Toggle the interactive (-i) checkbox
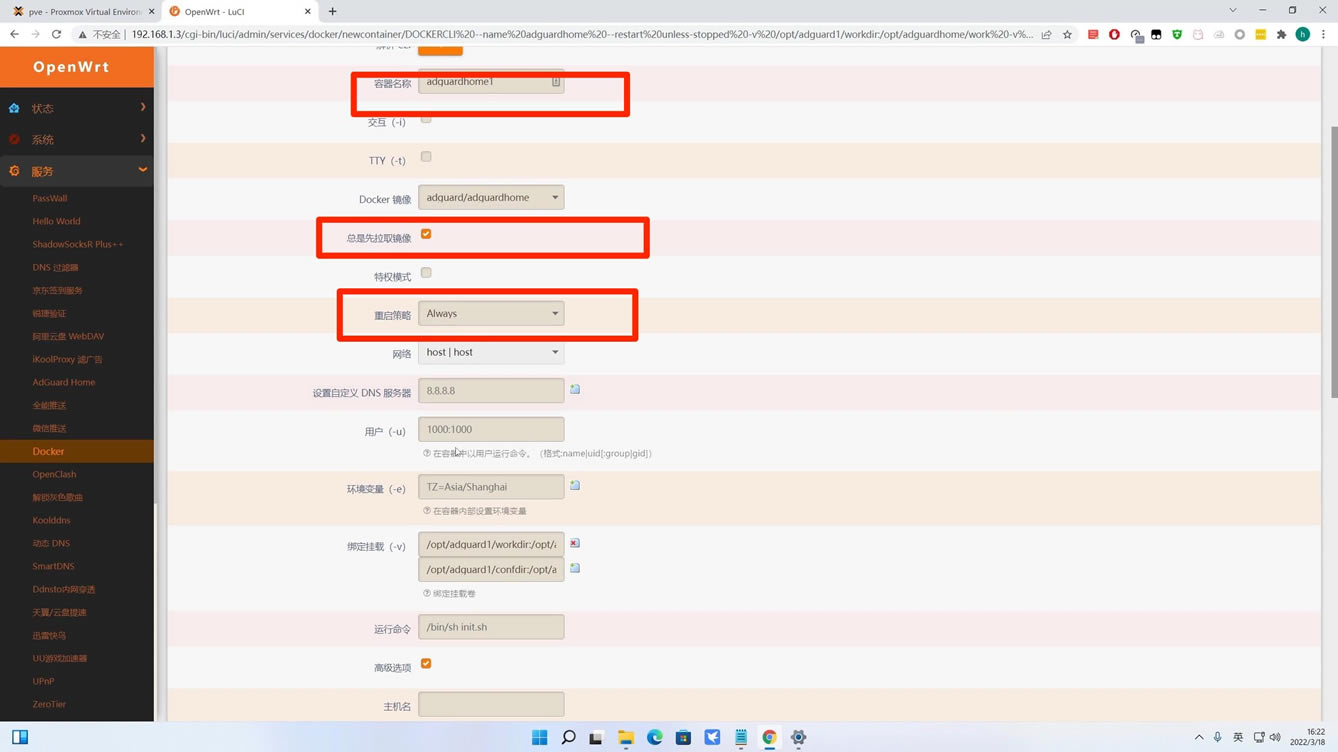This screenshot has width=1338, height=752. (x=426, y=118)
